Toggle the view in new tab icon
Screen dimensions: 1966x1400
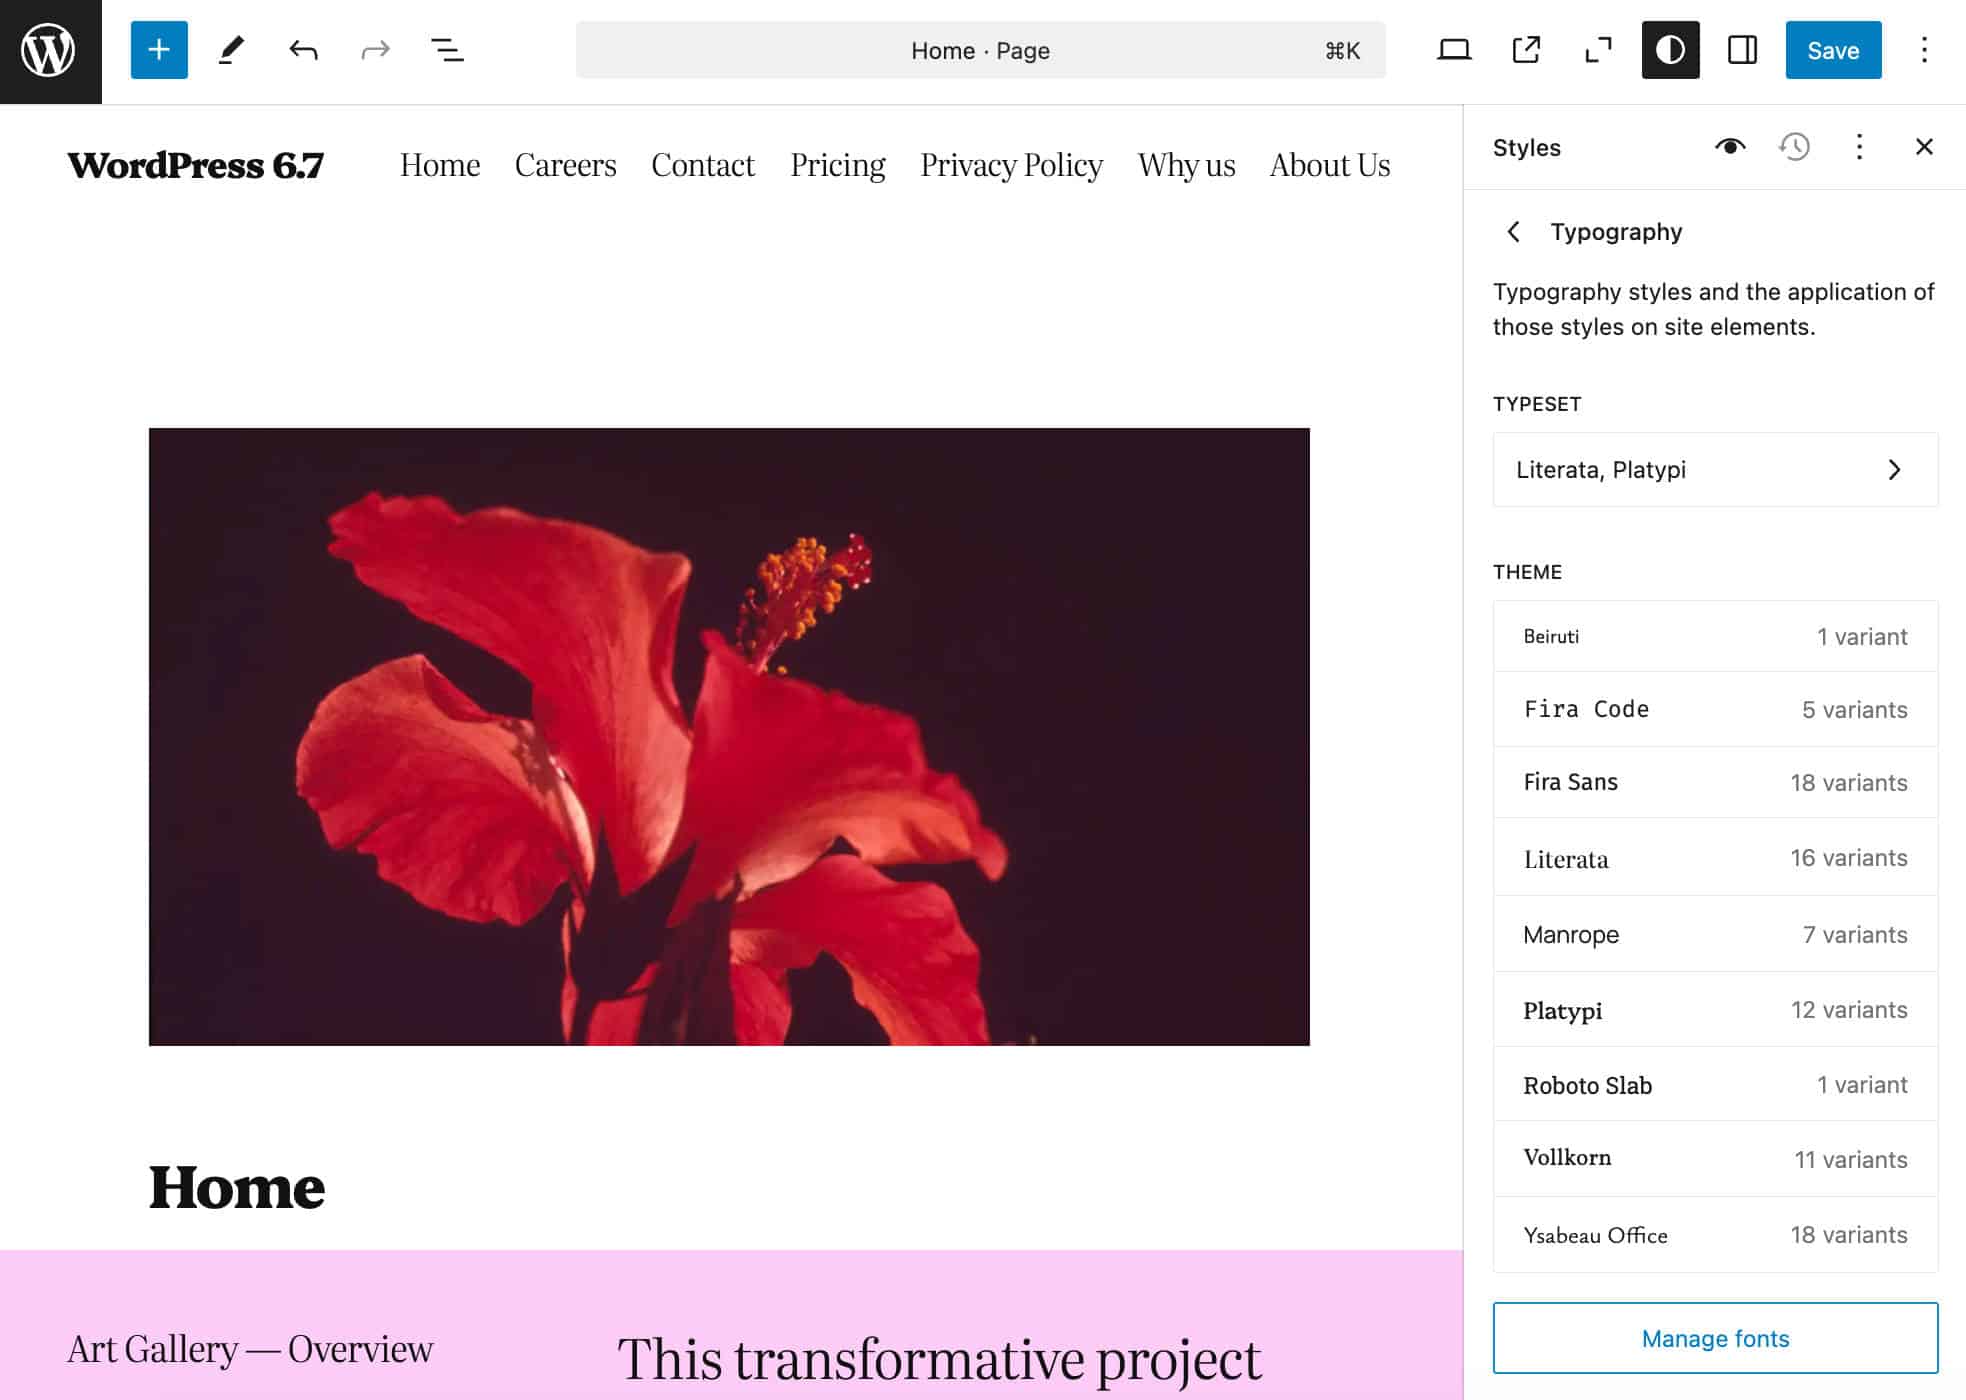click(1524, 50)
